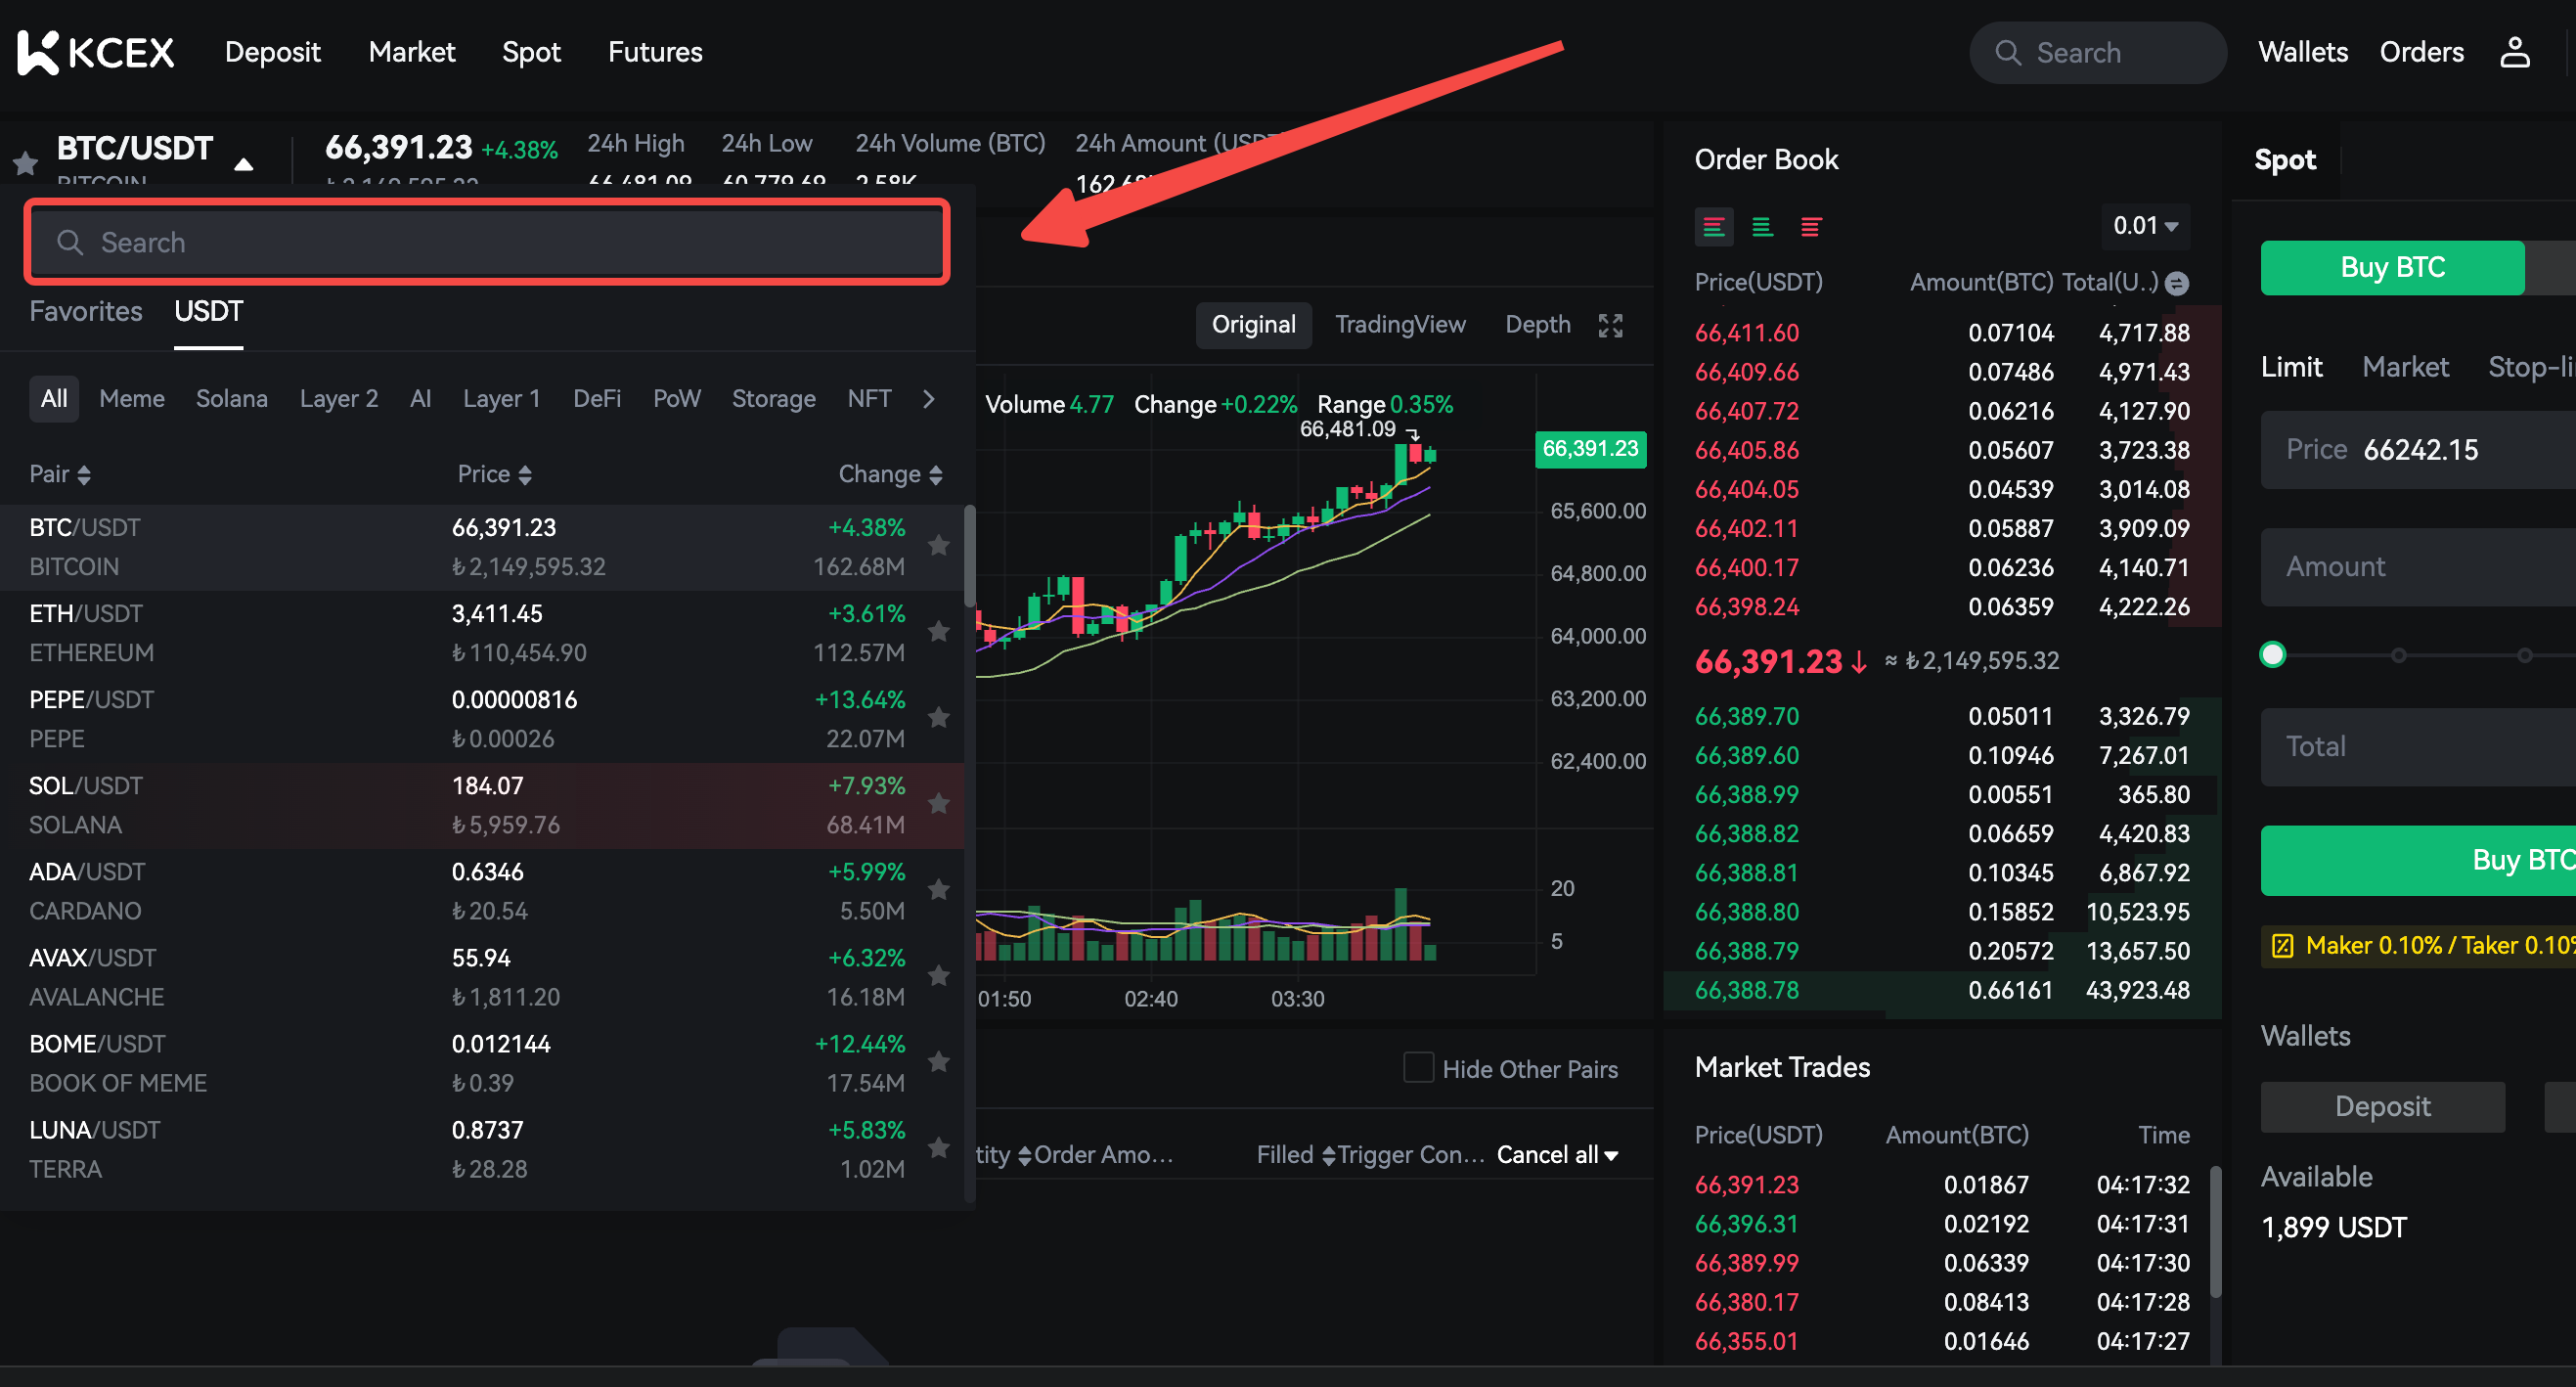2576x1387 pixels.
Task: Favorite the AVAX/USDT row star
Action: click(938, 975)
